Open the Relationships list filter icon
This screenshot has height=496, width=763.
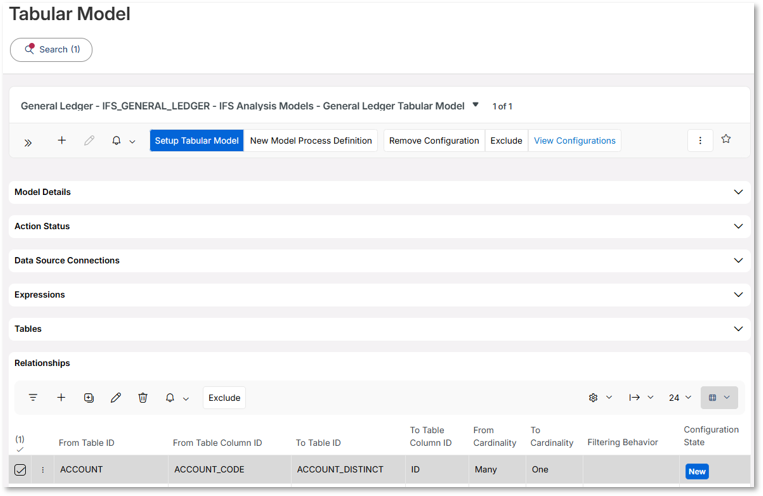[x=33, y=398]
